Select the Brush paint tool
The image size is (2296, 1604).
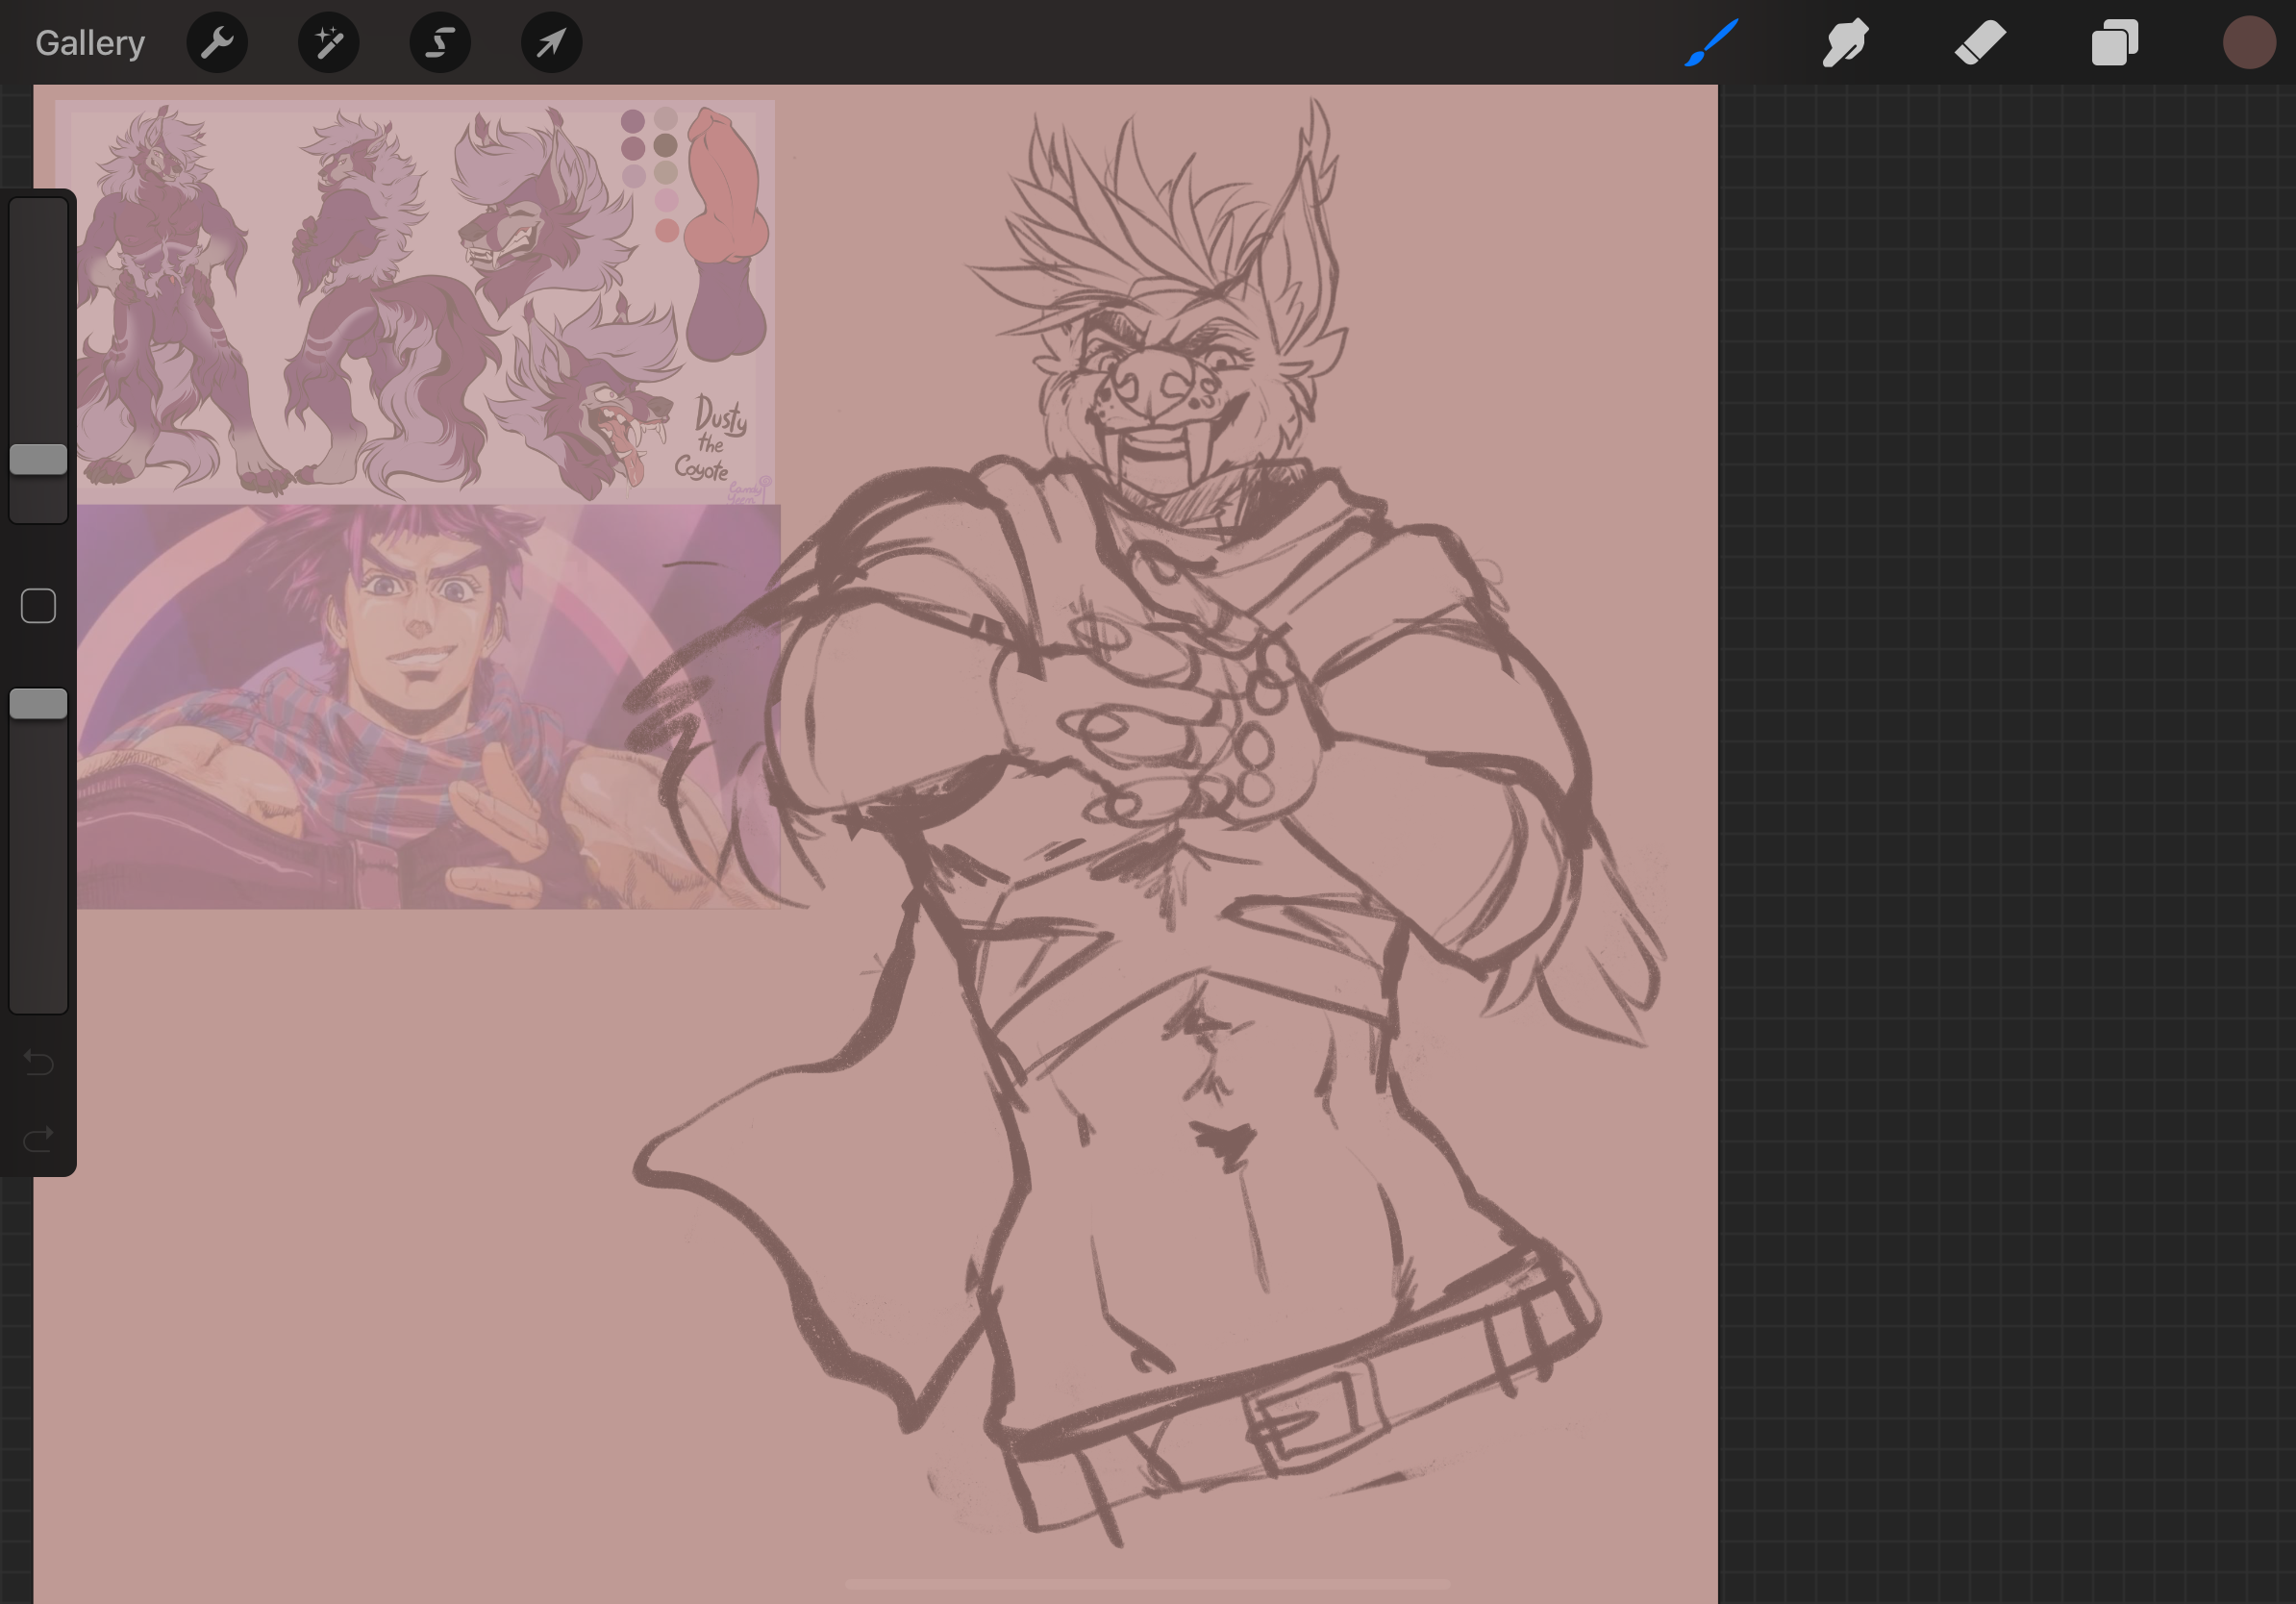1711,43
